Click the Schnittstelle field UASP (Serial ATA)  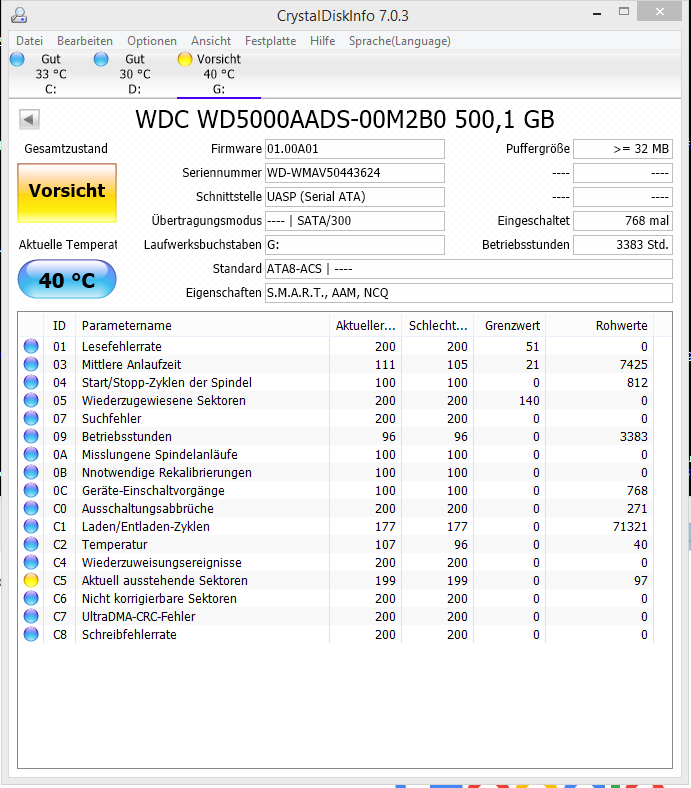pos(355,196)
